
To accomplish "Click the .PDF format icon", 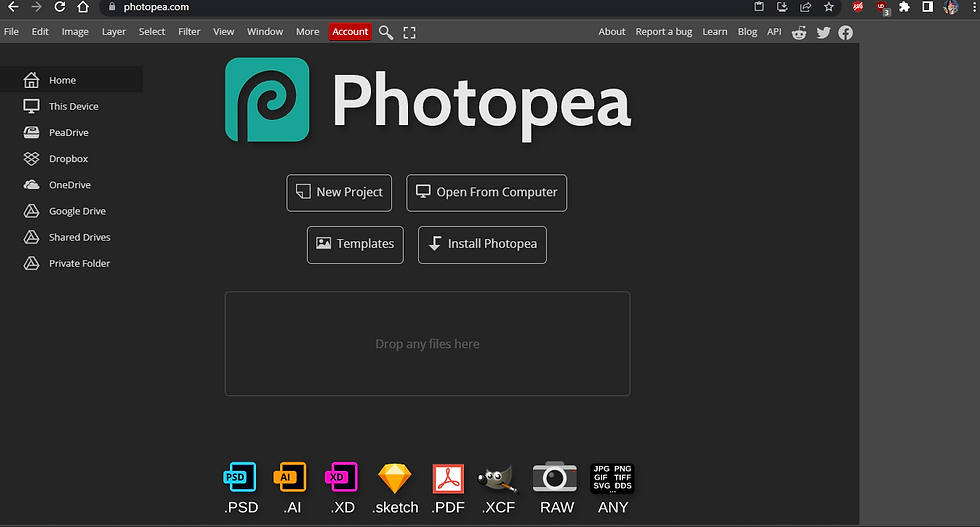I will pyautogui.click(x=448, y=479).
